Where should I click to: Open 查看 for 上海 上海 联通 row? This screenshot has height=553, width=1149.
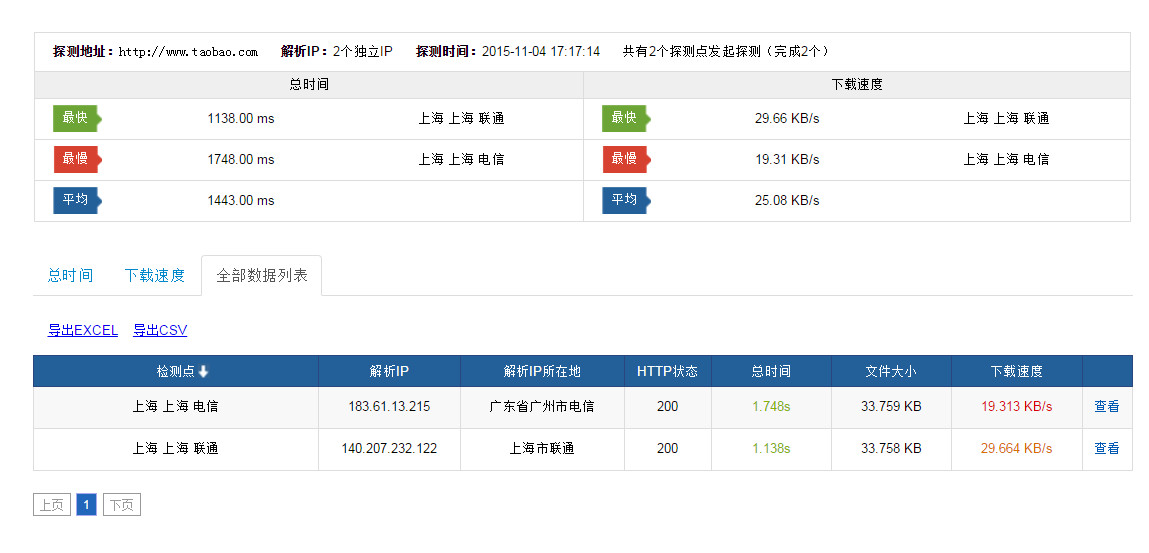(1106, 449)
